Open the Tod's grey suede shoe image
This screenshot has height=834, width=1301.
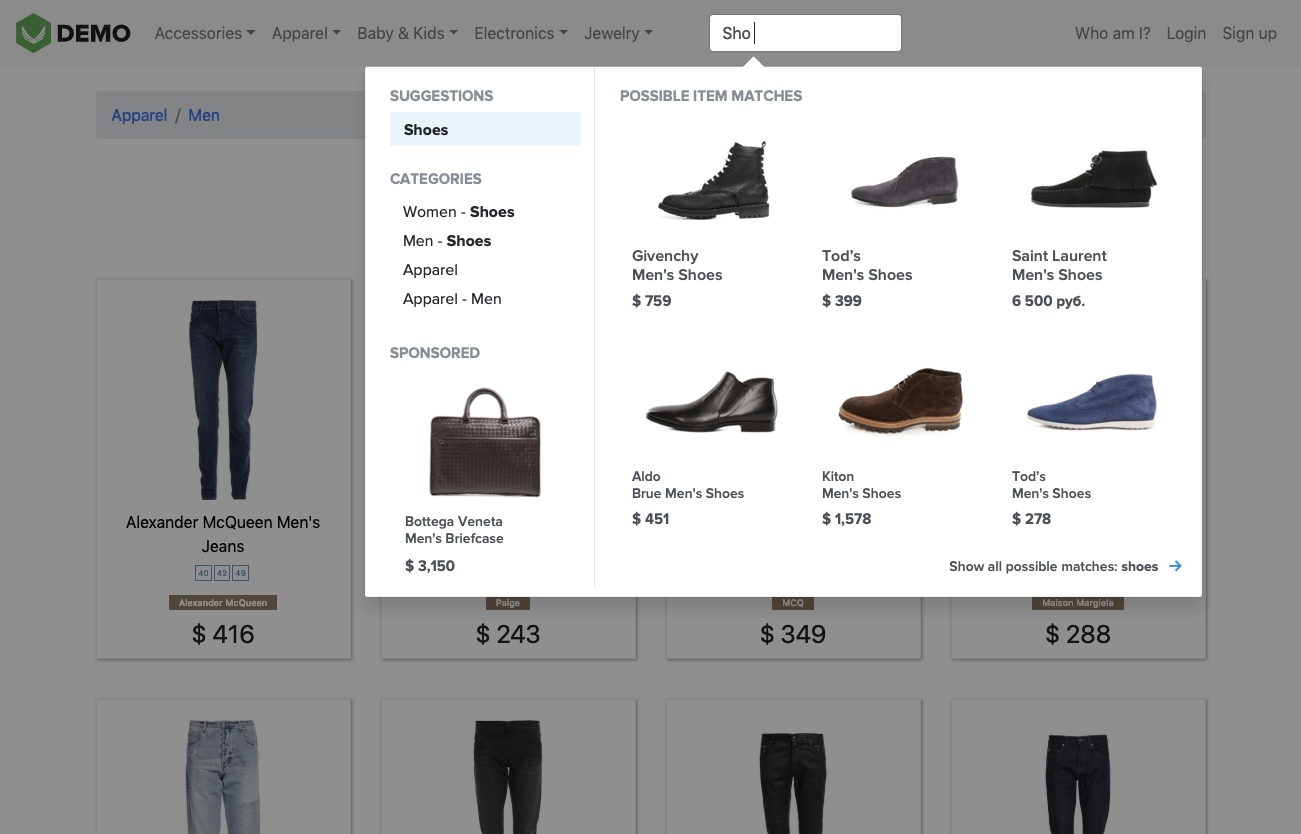tap(903, 181)
